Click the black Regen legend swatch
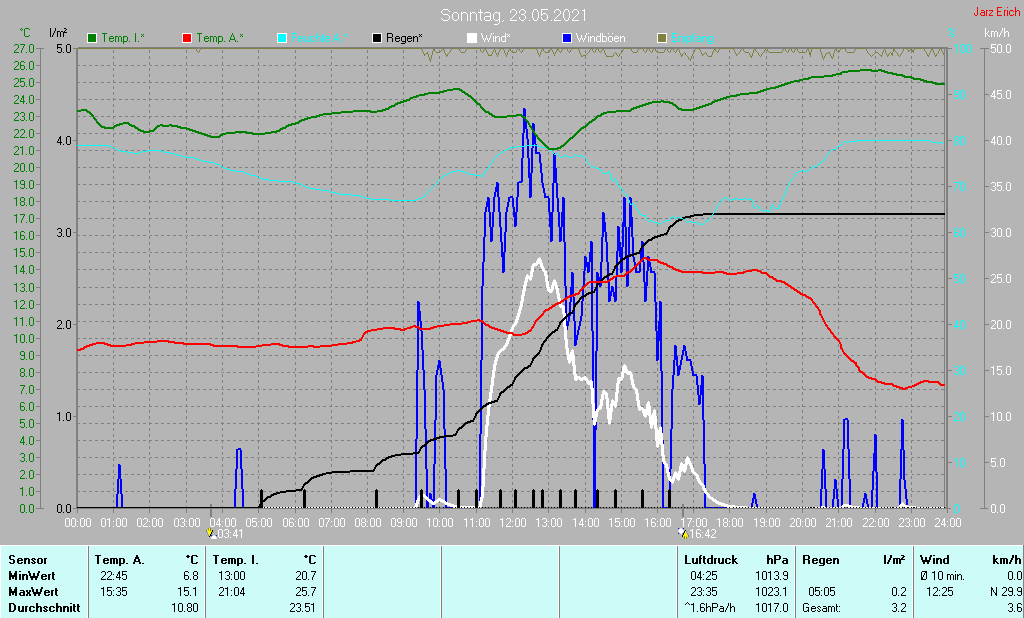Screen dimensions: 1024x618 coord(377,38)
